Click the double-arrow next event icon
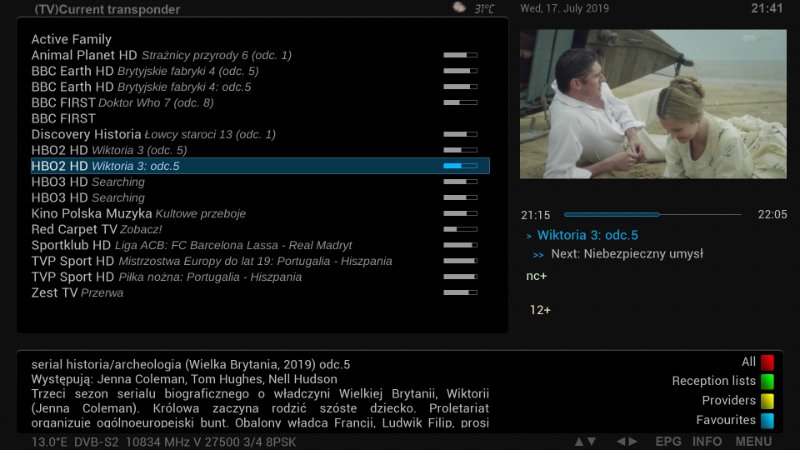Viewport: 800px width, 450px height. [x=538, y=254]
